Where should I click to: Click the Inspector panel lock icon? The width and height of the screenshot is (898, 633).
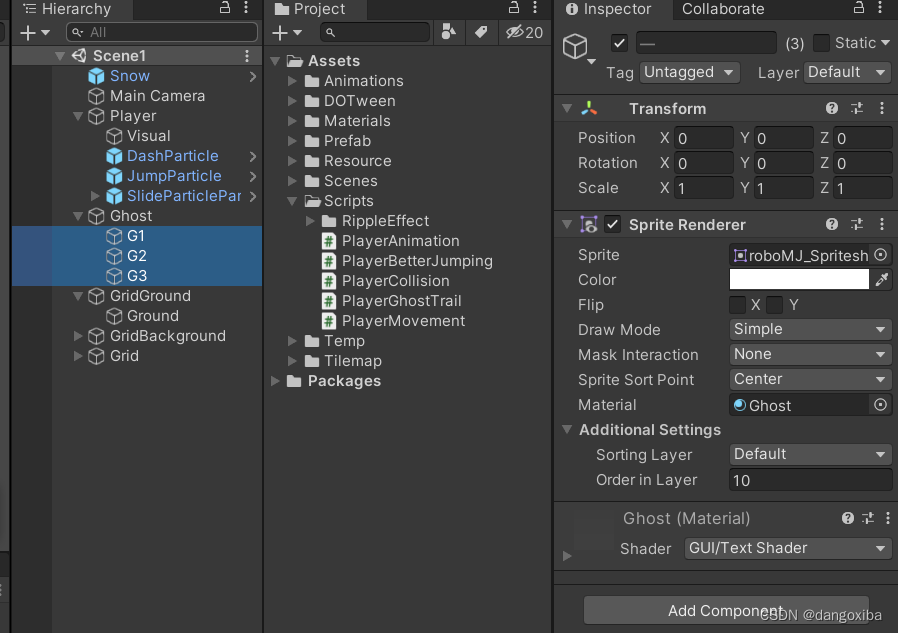[x=858, y=8]
